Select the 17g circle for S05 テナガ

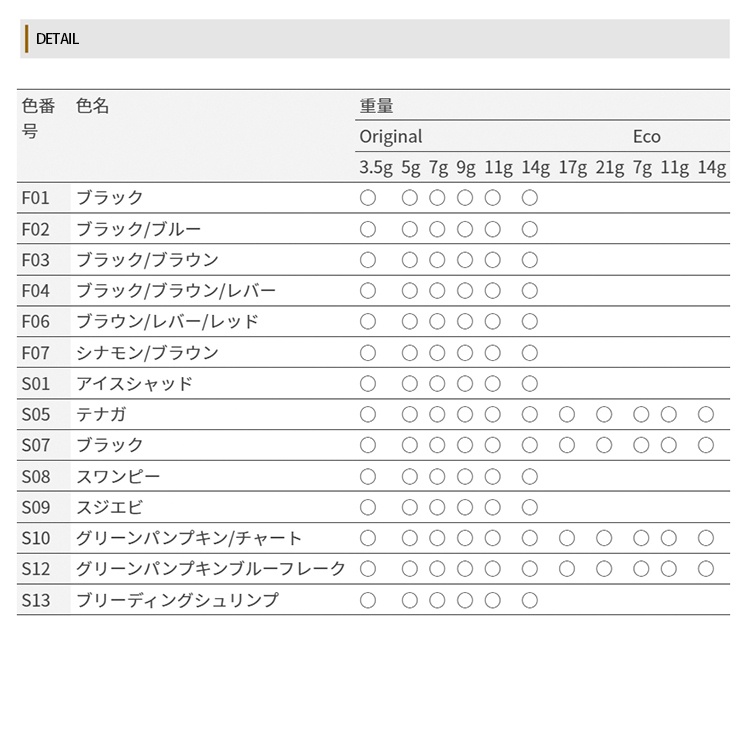[x=567, y=414]
